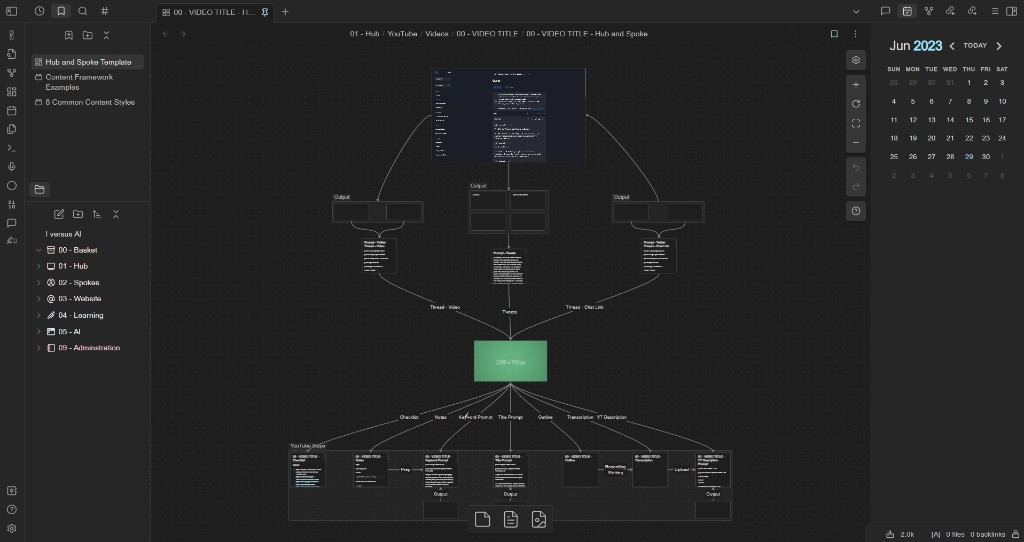
Task: Open canvas help button
Action: click(x=856, y=211)
